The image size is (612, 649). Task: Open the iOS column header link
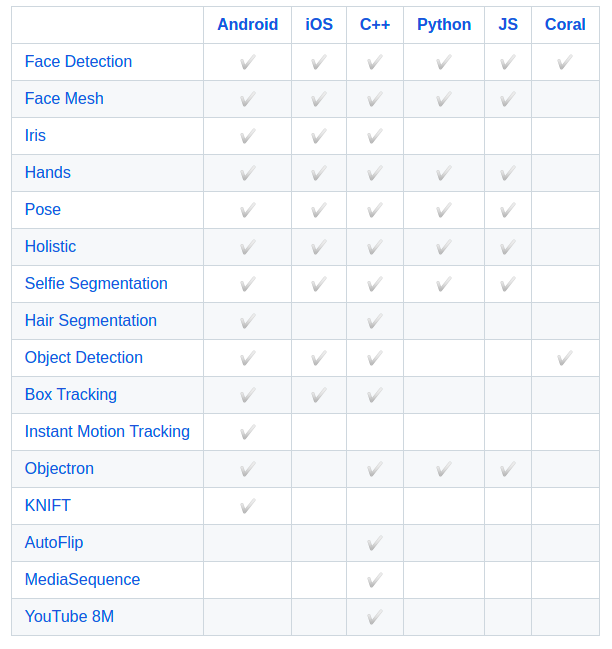[x=319, y=24]
